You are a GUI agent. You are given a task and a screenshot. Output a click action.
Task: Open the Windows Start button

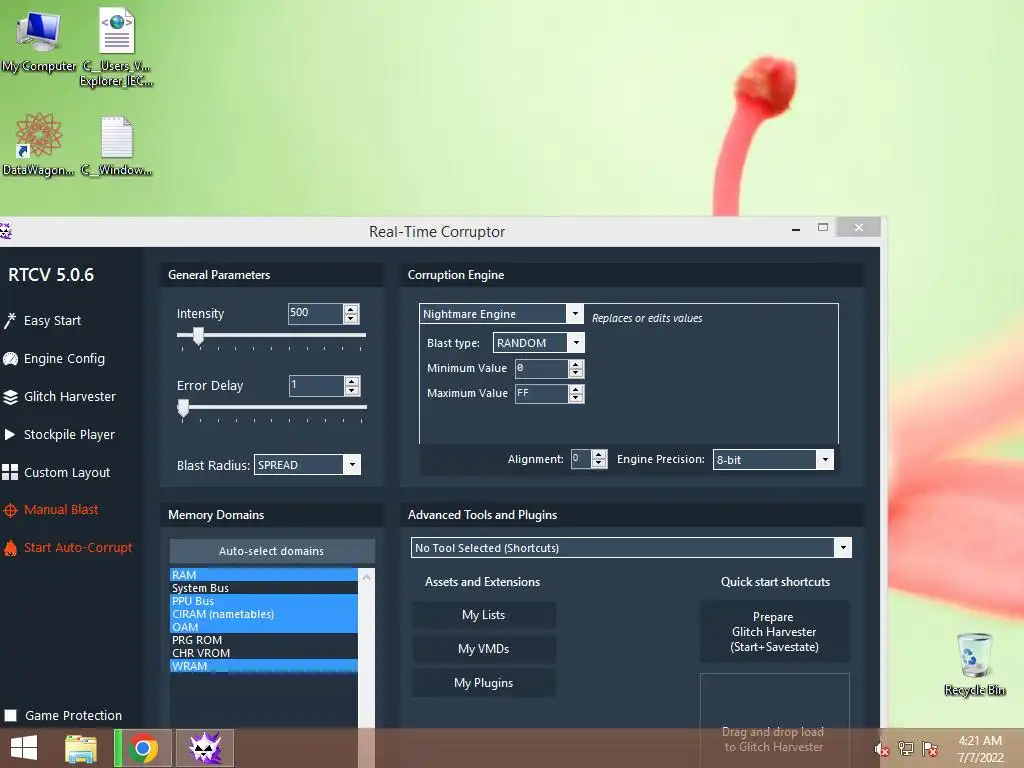[24, 748]
